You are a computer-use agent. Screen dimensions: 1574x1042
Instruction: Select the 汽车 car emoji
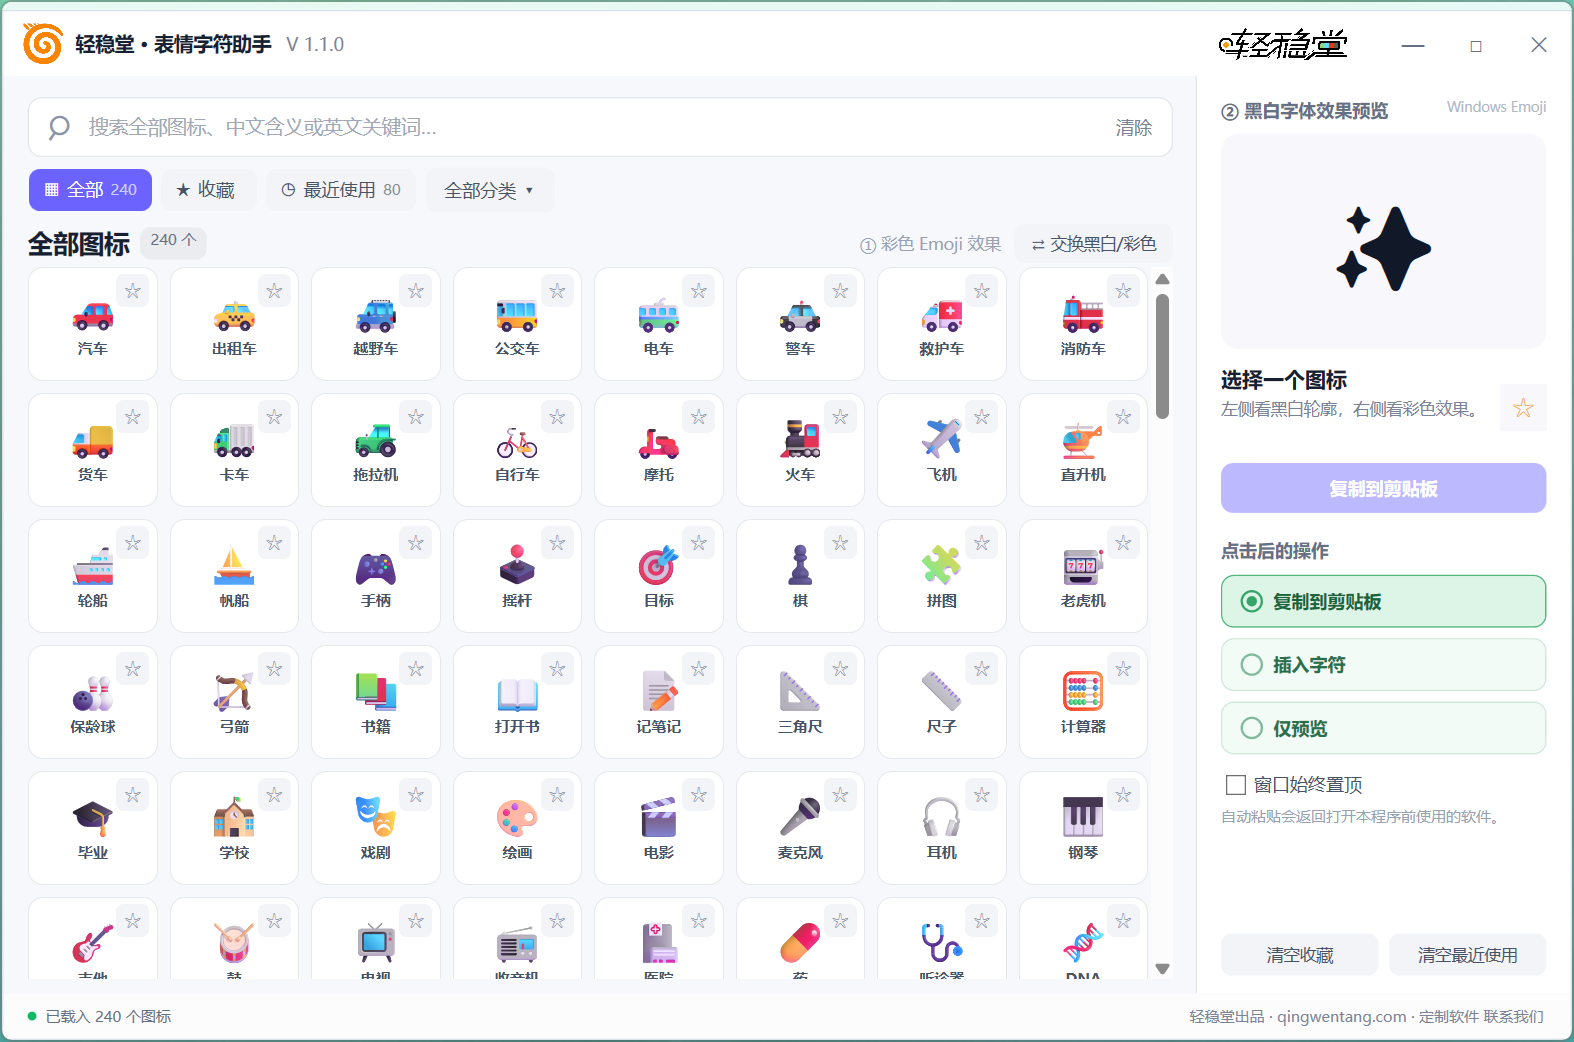pyautogui.click(x=93, y=324)
